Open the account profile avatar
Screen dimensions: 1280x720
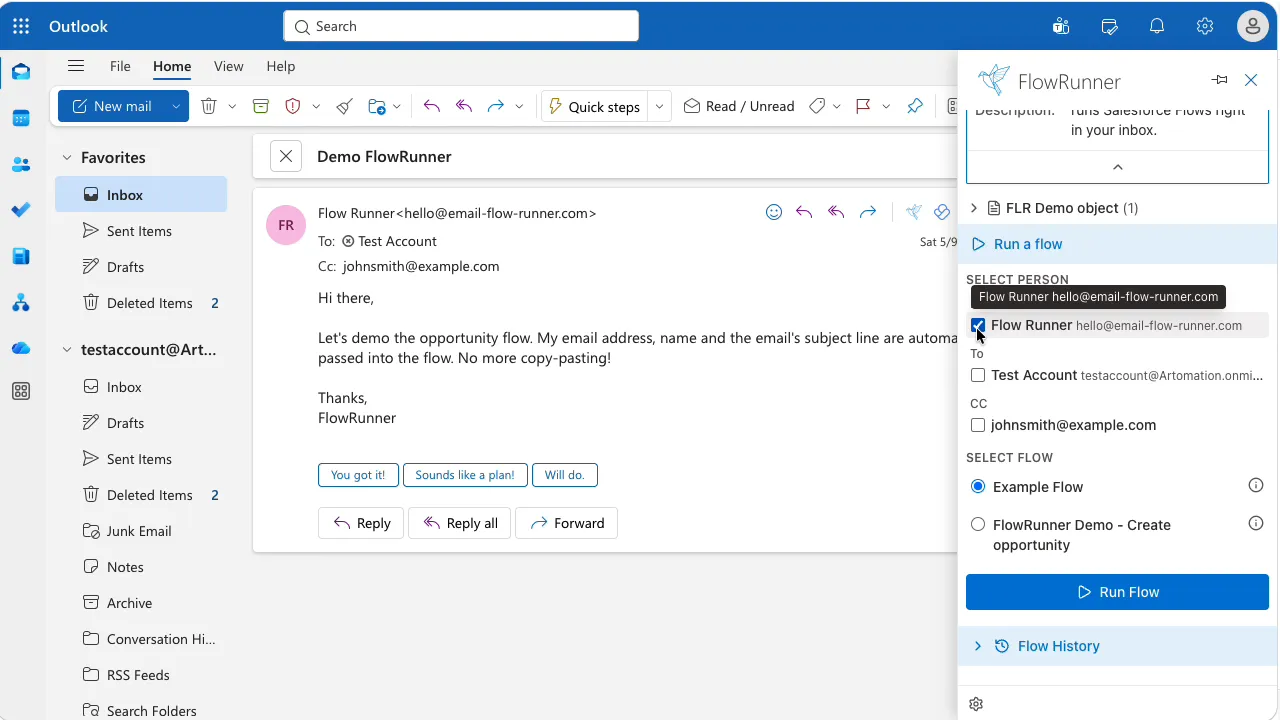(x=1253, y=26)
